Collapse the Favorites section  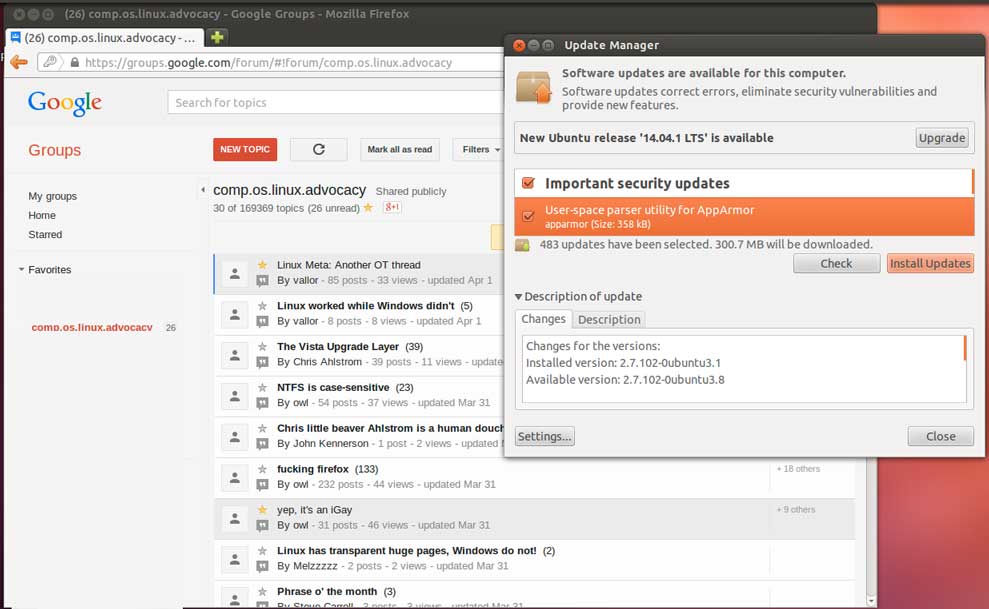pos(22,270)
